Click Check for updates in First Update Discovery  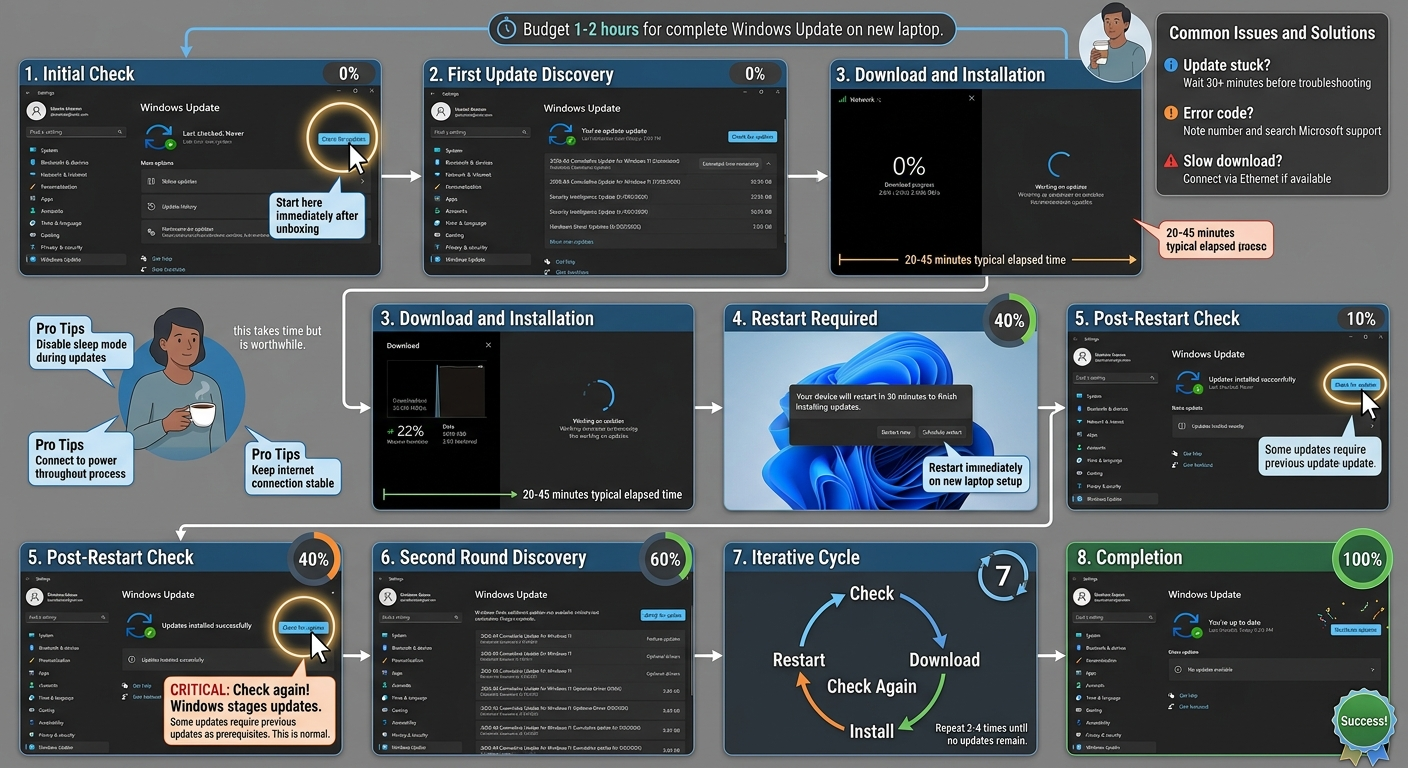753,137
